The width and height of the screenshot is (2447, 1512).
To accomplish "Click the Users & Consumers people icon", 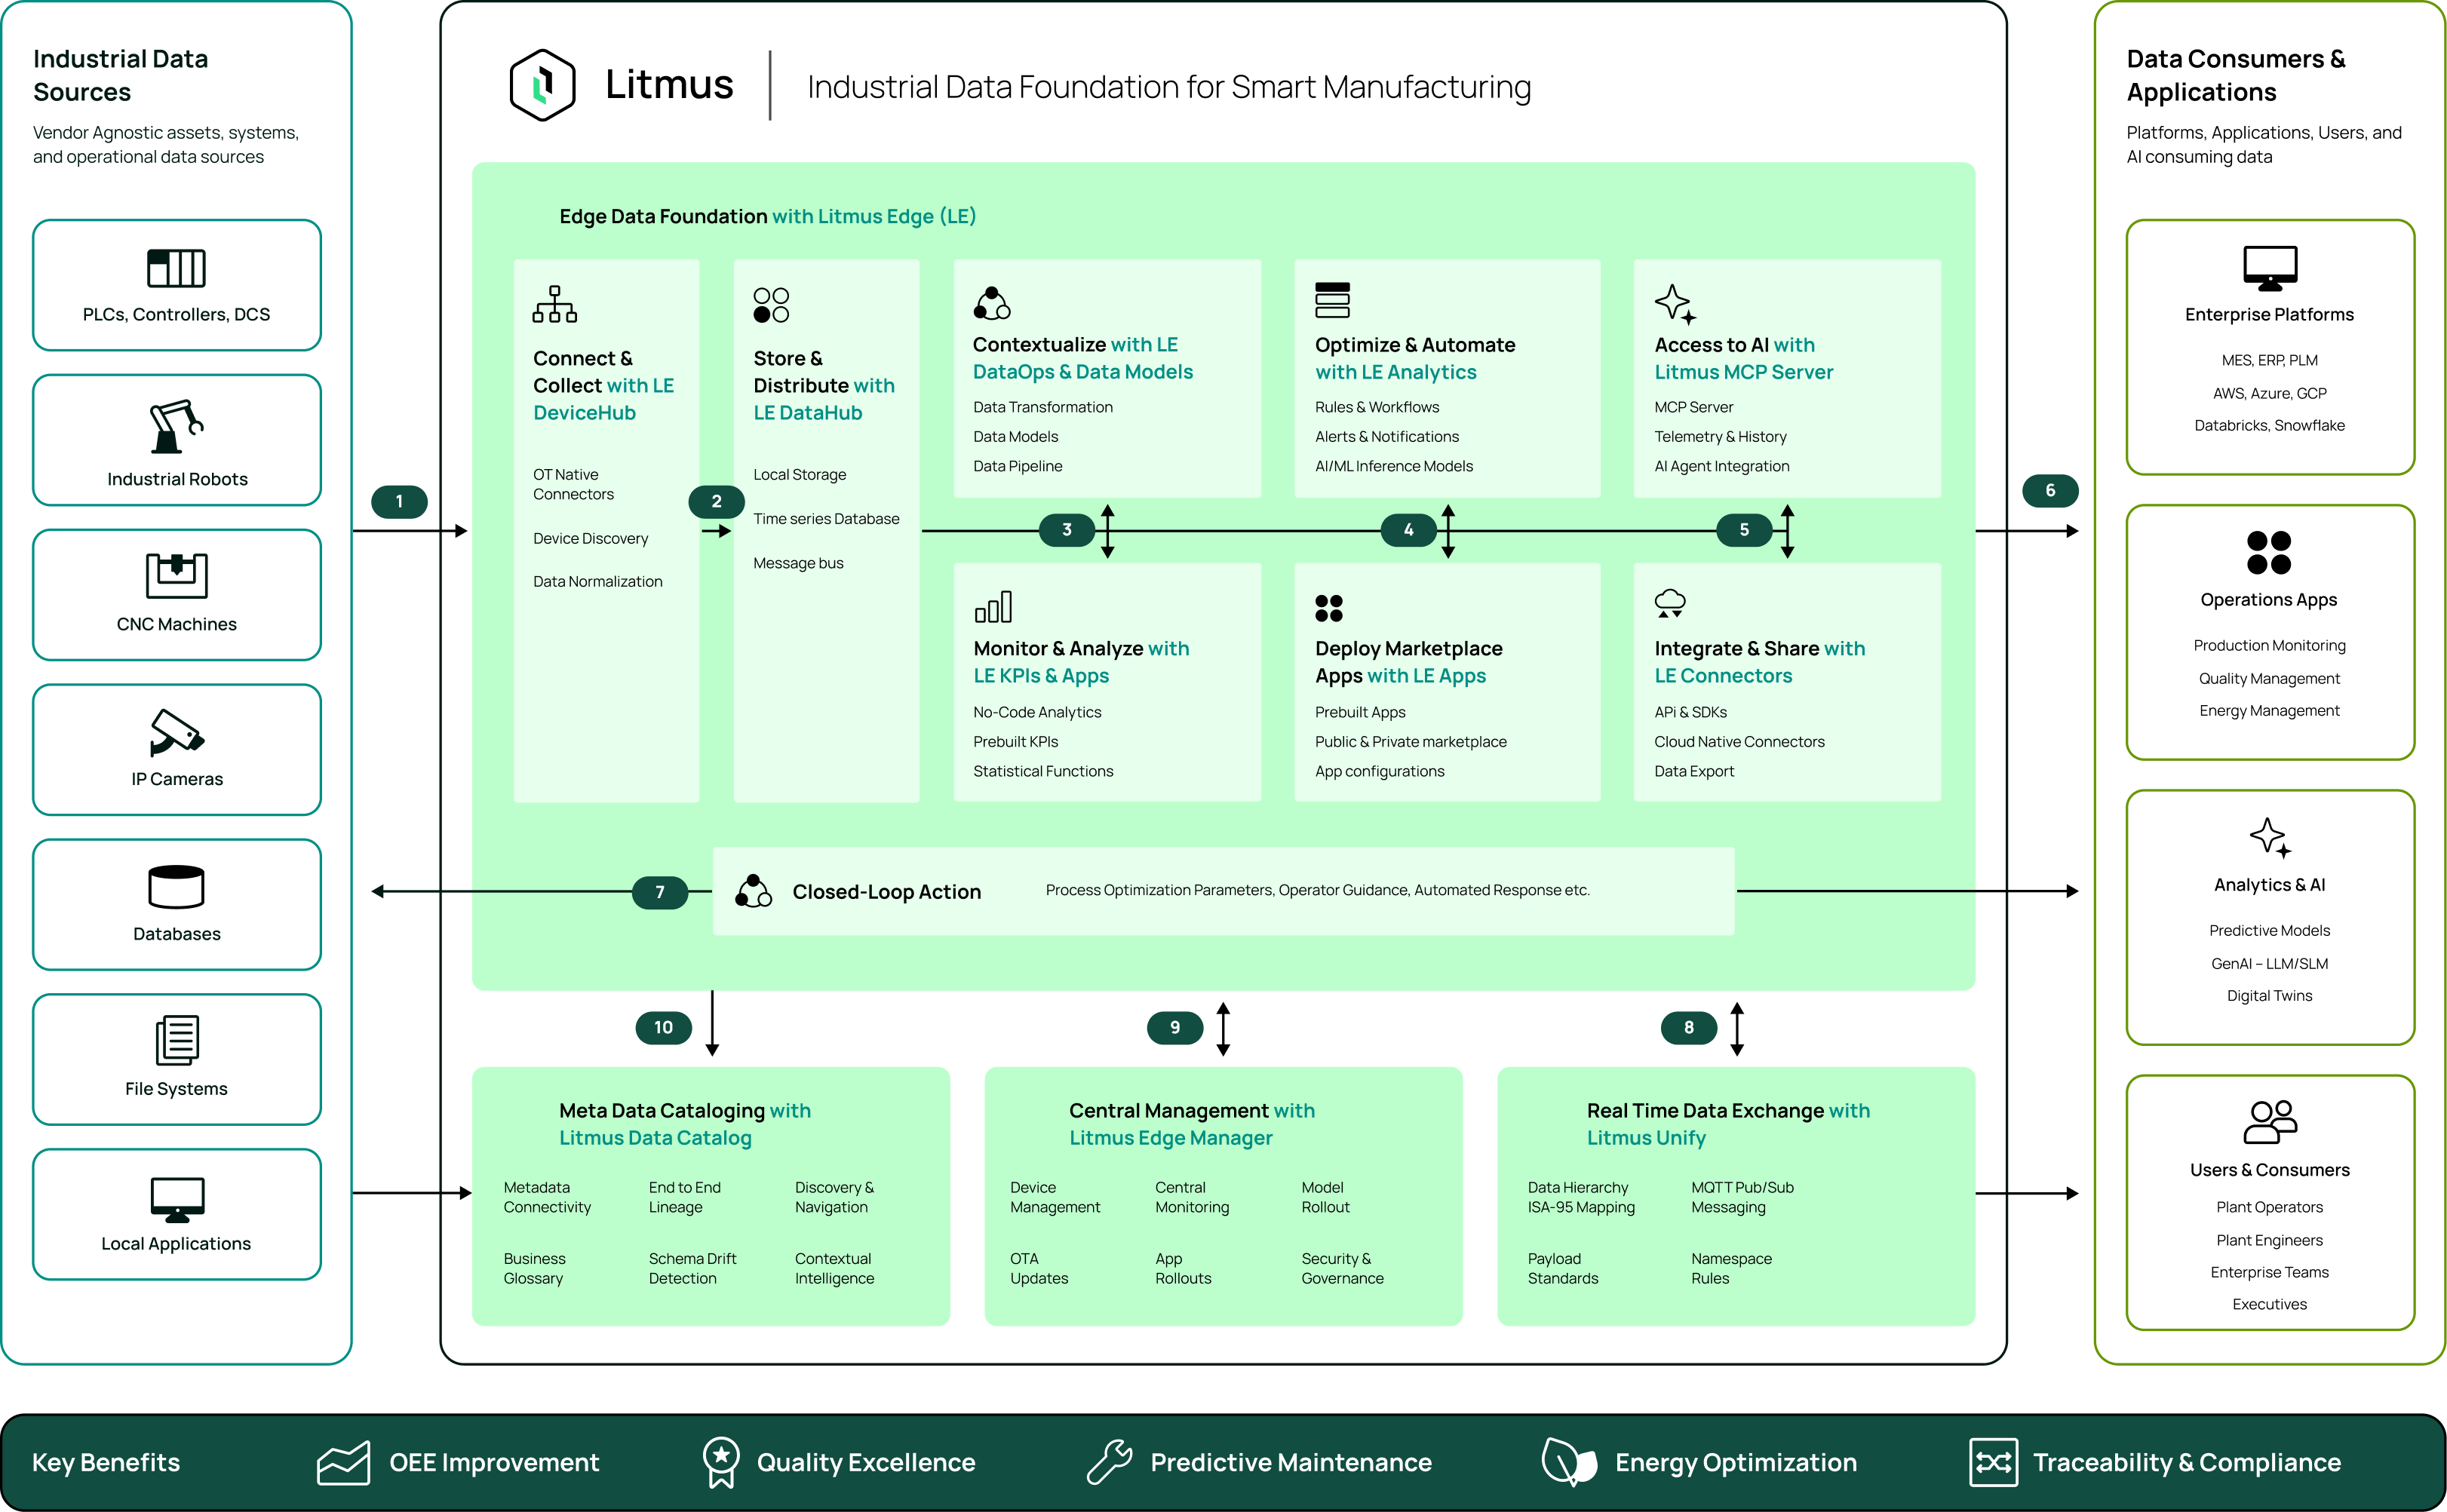I will click(x=2270, y=1122).
